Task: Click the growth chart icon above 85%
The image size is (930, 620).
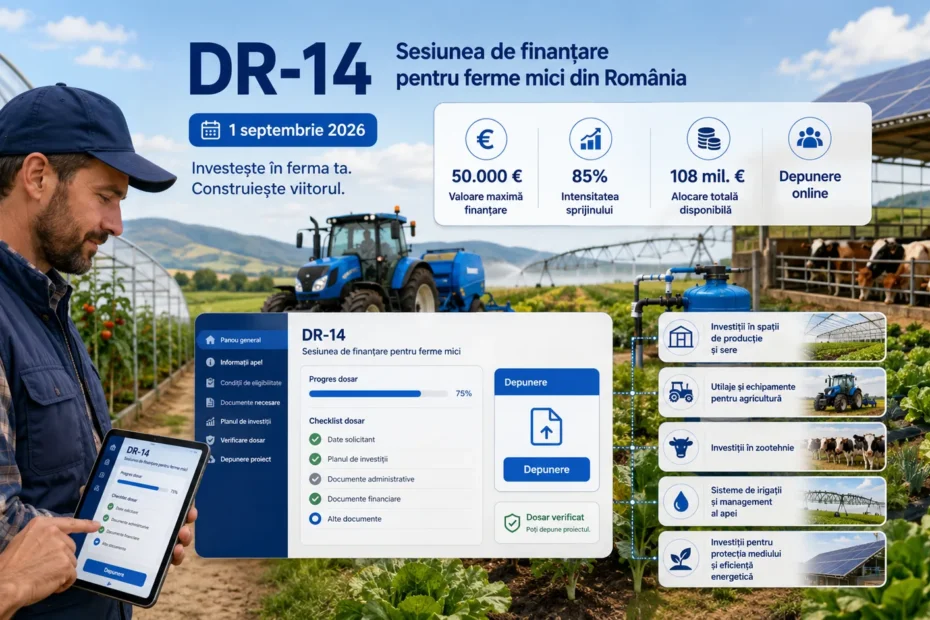Action: 590,139
